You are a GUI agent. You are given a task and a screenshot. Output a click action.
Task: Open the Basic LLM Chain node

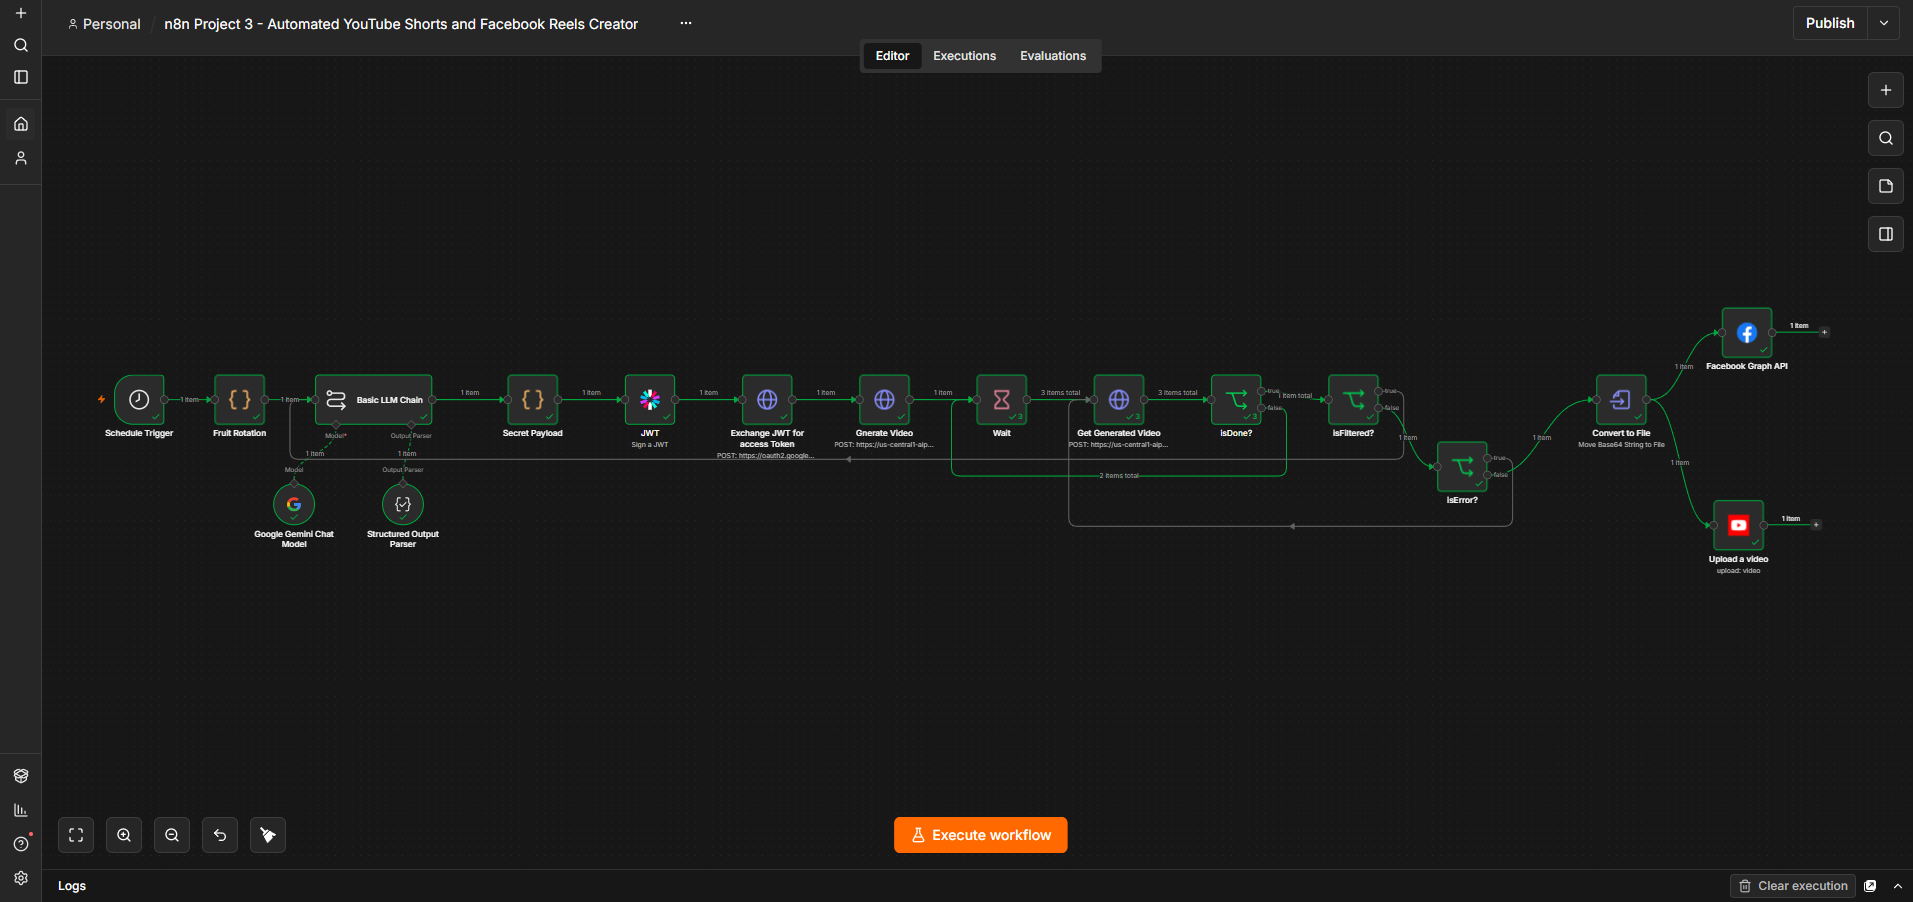374,400
